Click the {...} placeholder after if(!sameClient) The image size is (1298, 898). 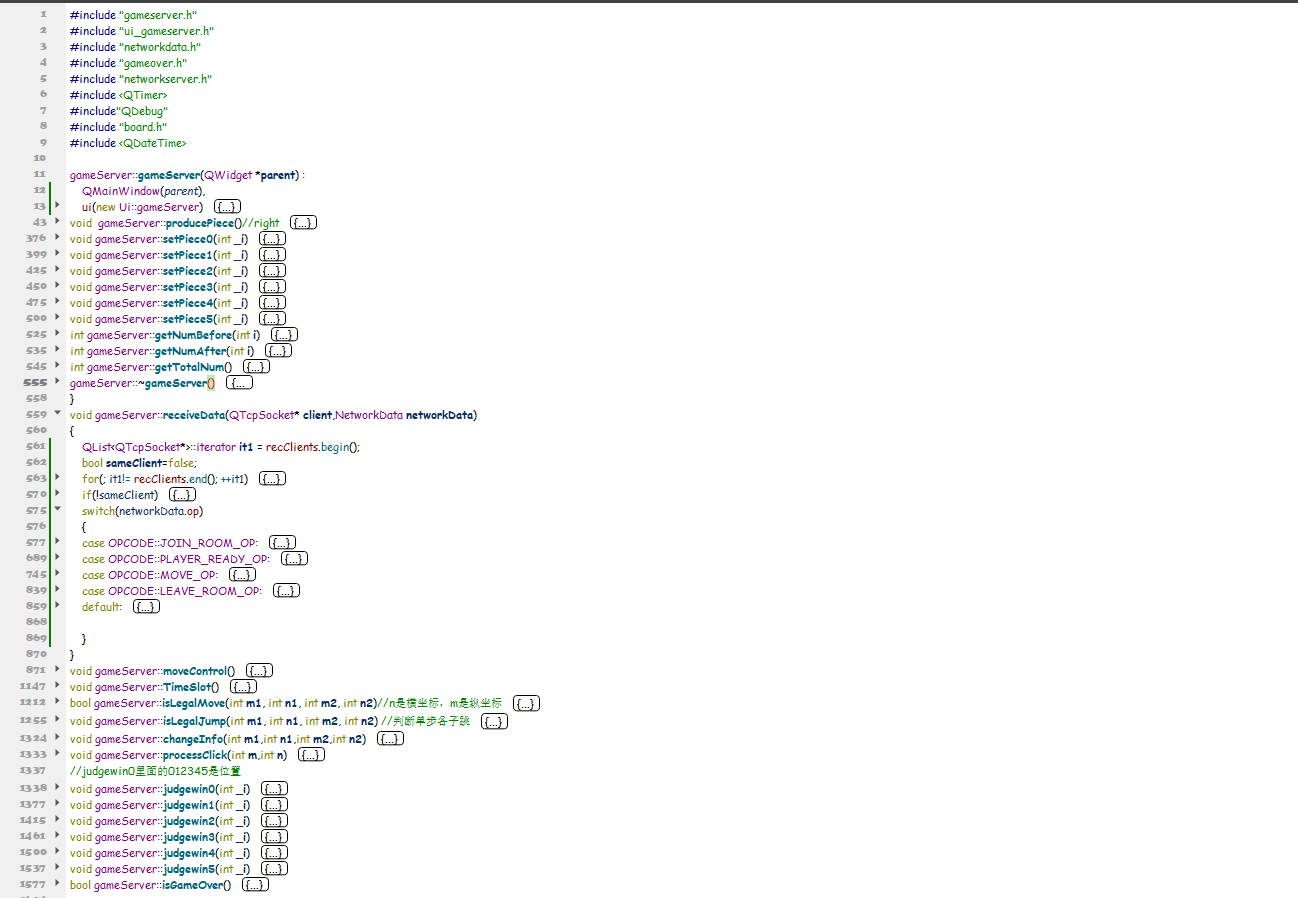182,495
